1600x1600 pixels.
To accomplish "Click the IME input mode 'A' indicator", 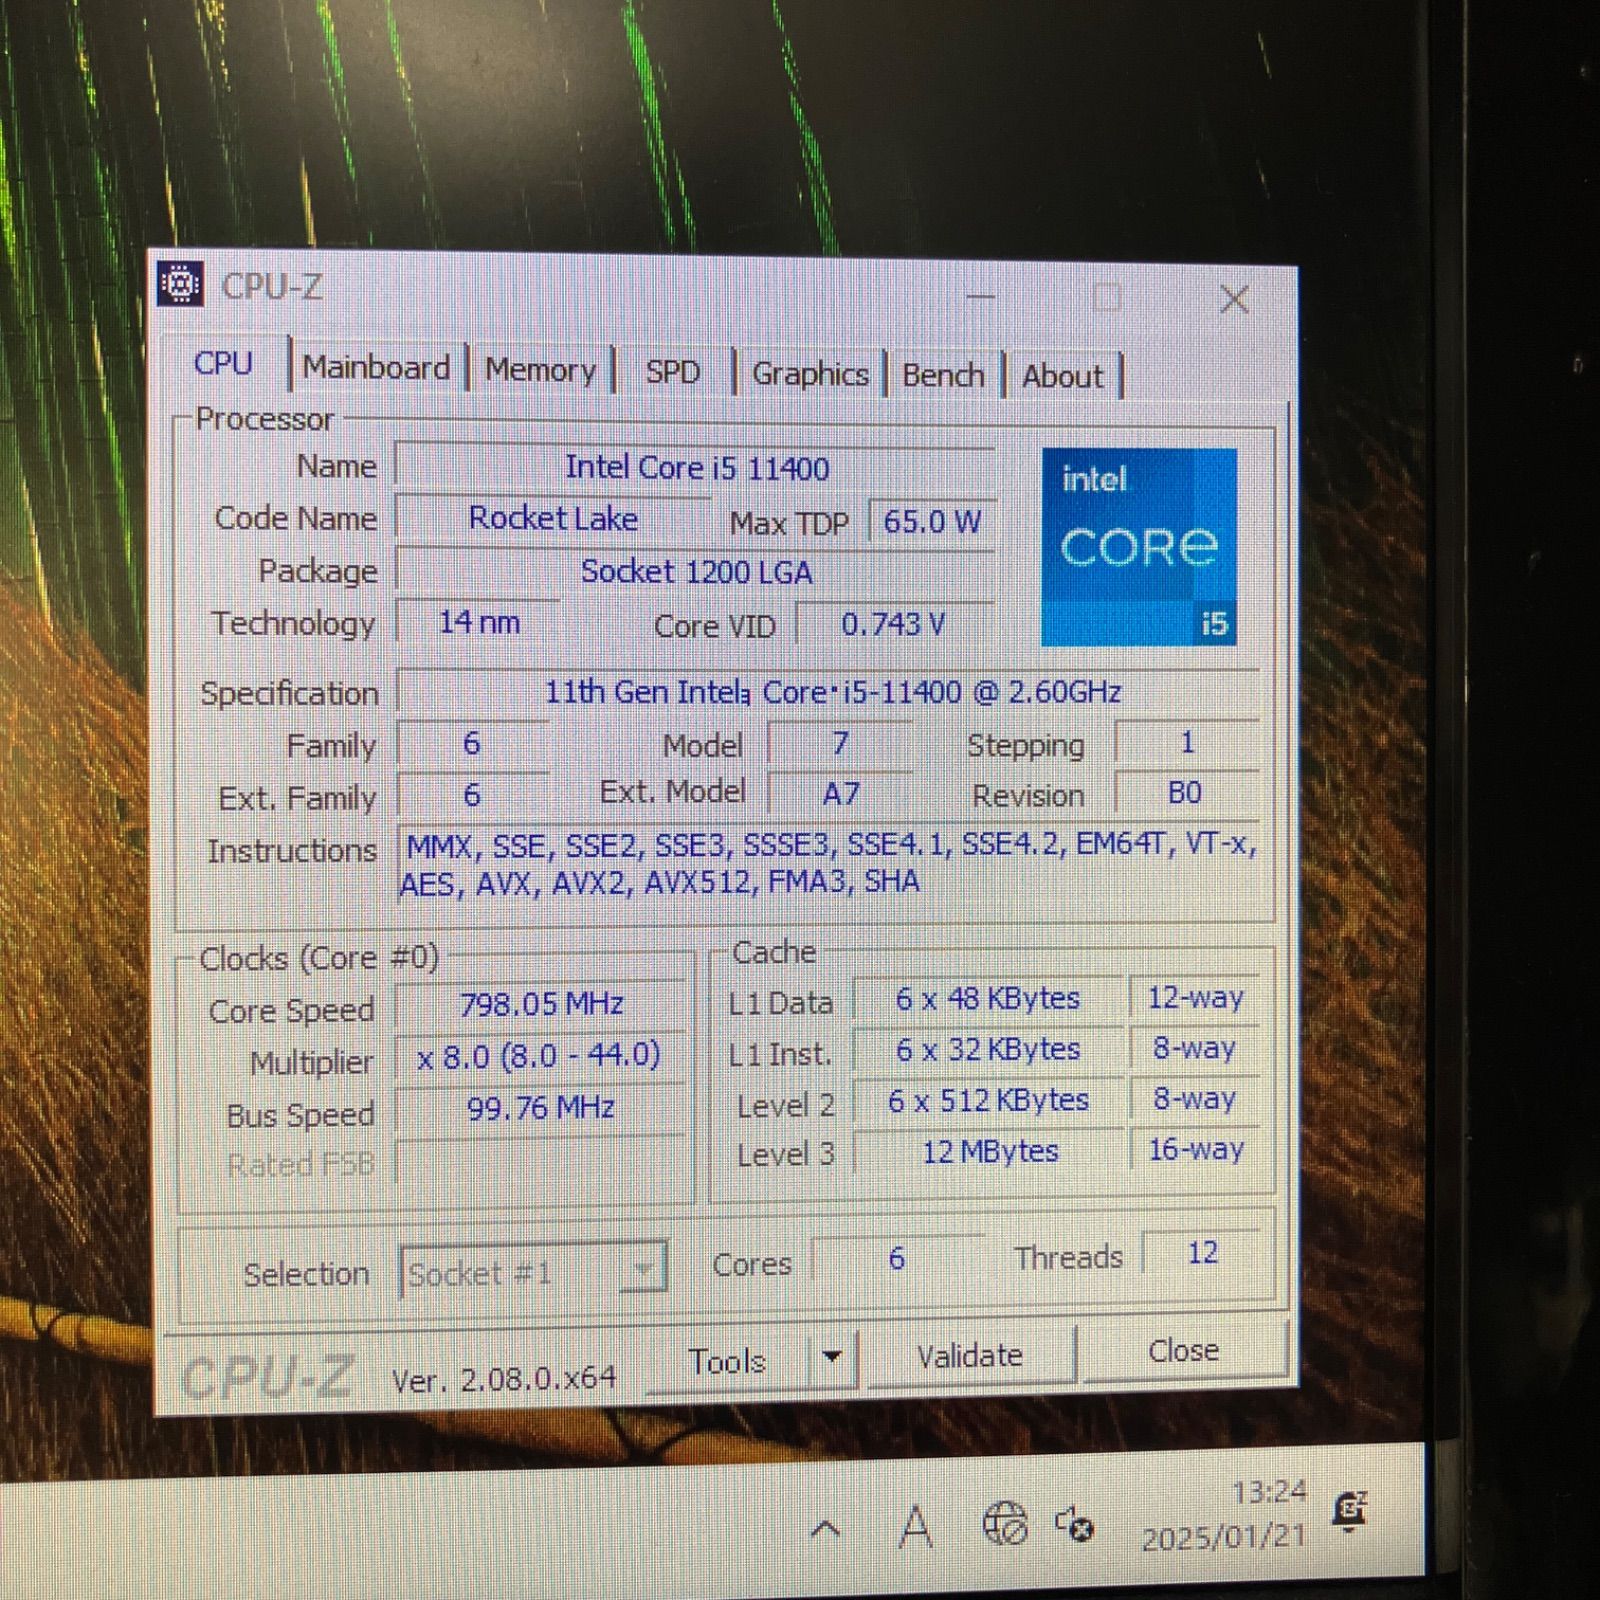I will (x=915, y=1527).
